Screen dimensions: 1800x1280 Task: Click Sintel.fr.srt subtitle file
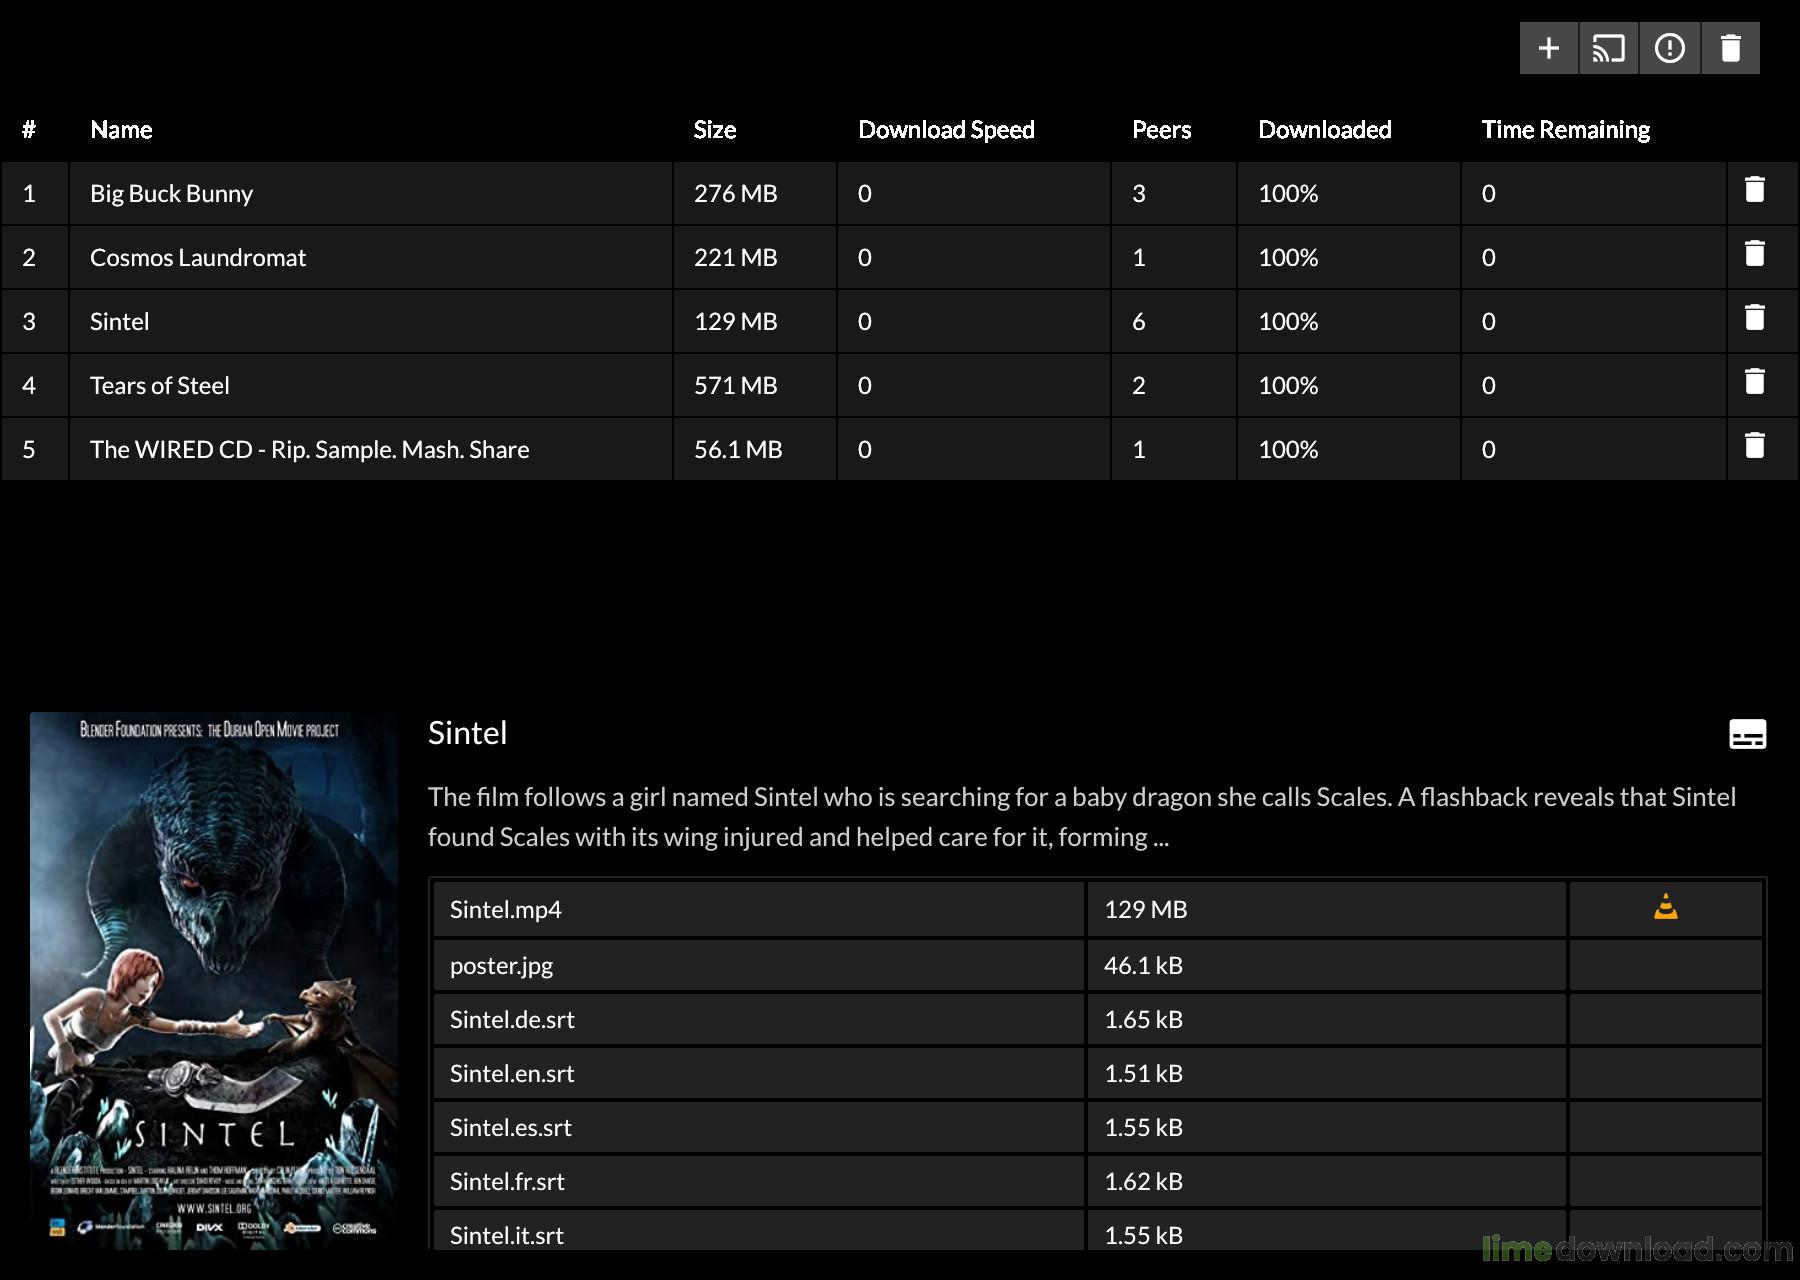(507, 1182)
